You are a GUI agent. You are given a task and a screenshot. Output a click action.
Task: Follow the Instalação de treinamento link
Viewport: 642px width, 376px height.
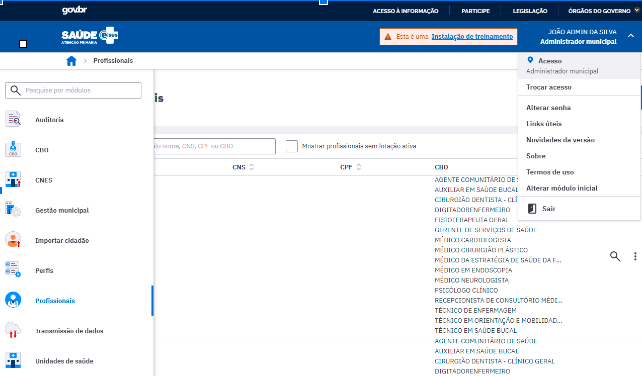tap(472, 36)
